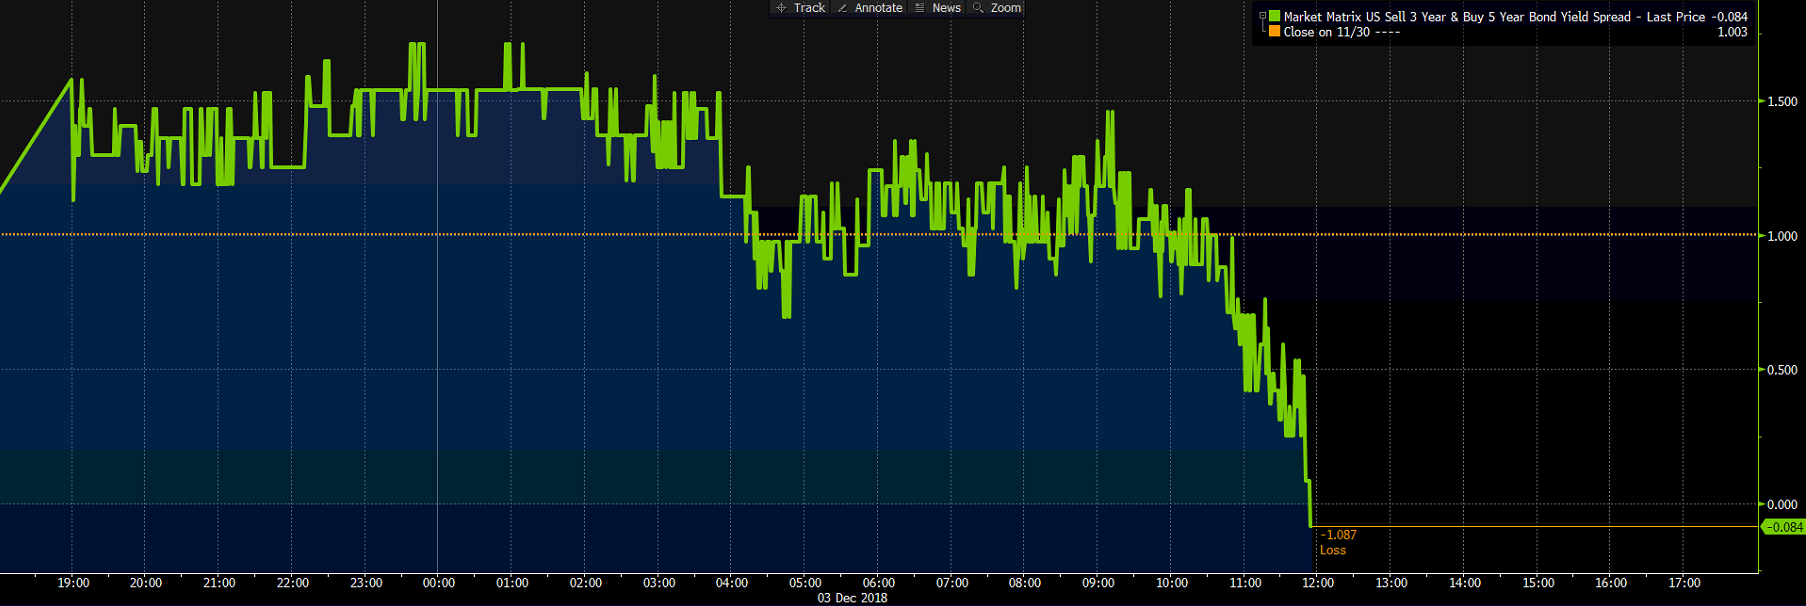
Task: Click the orange Close series swatch
Action: 1275,31
